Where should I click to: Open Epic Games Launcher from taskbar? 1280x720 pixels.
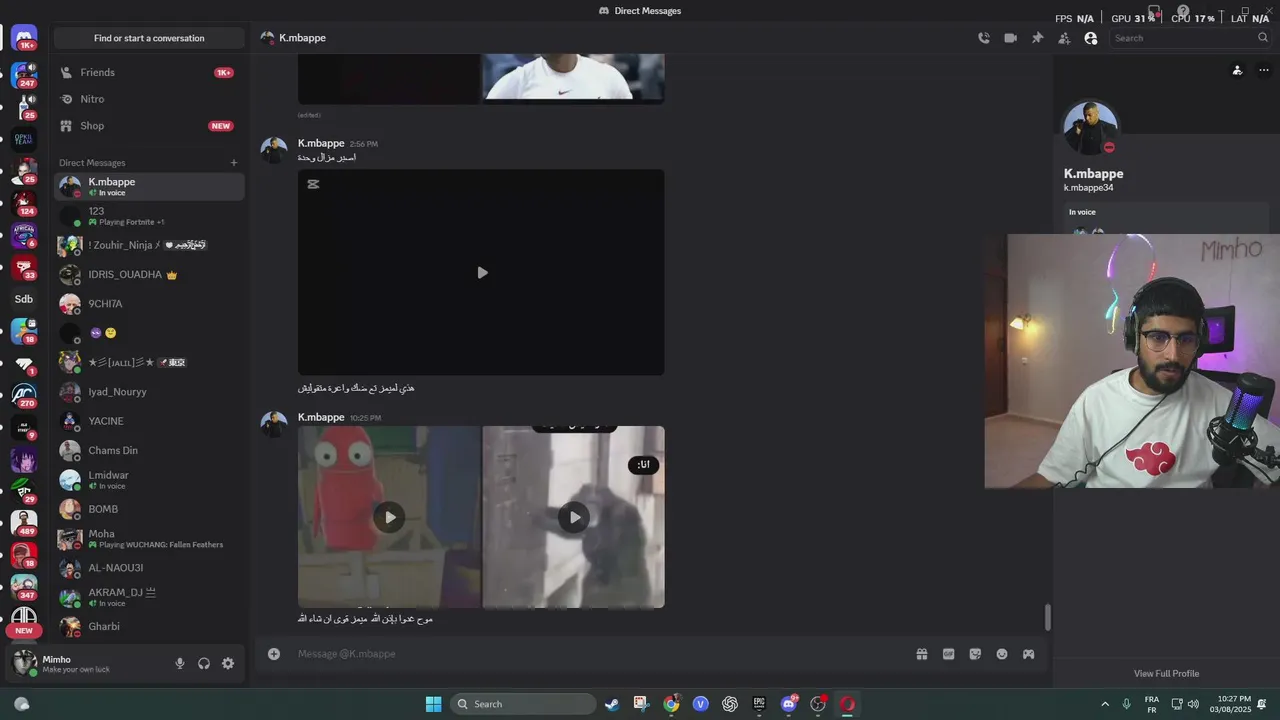pos(759,704)
